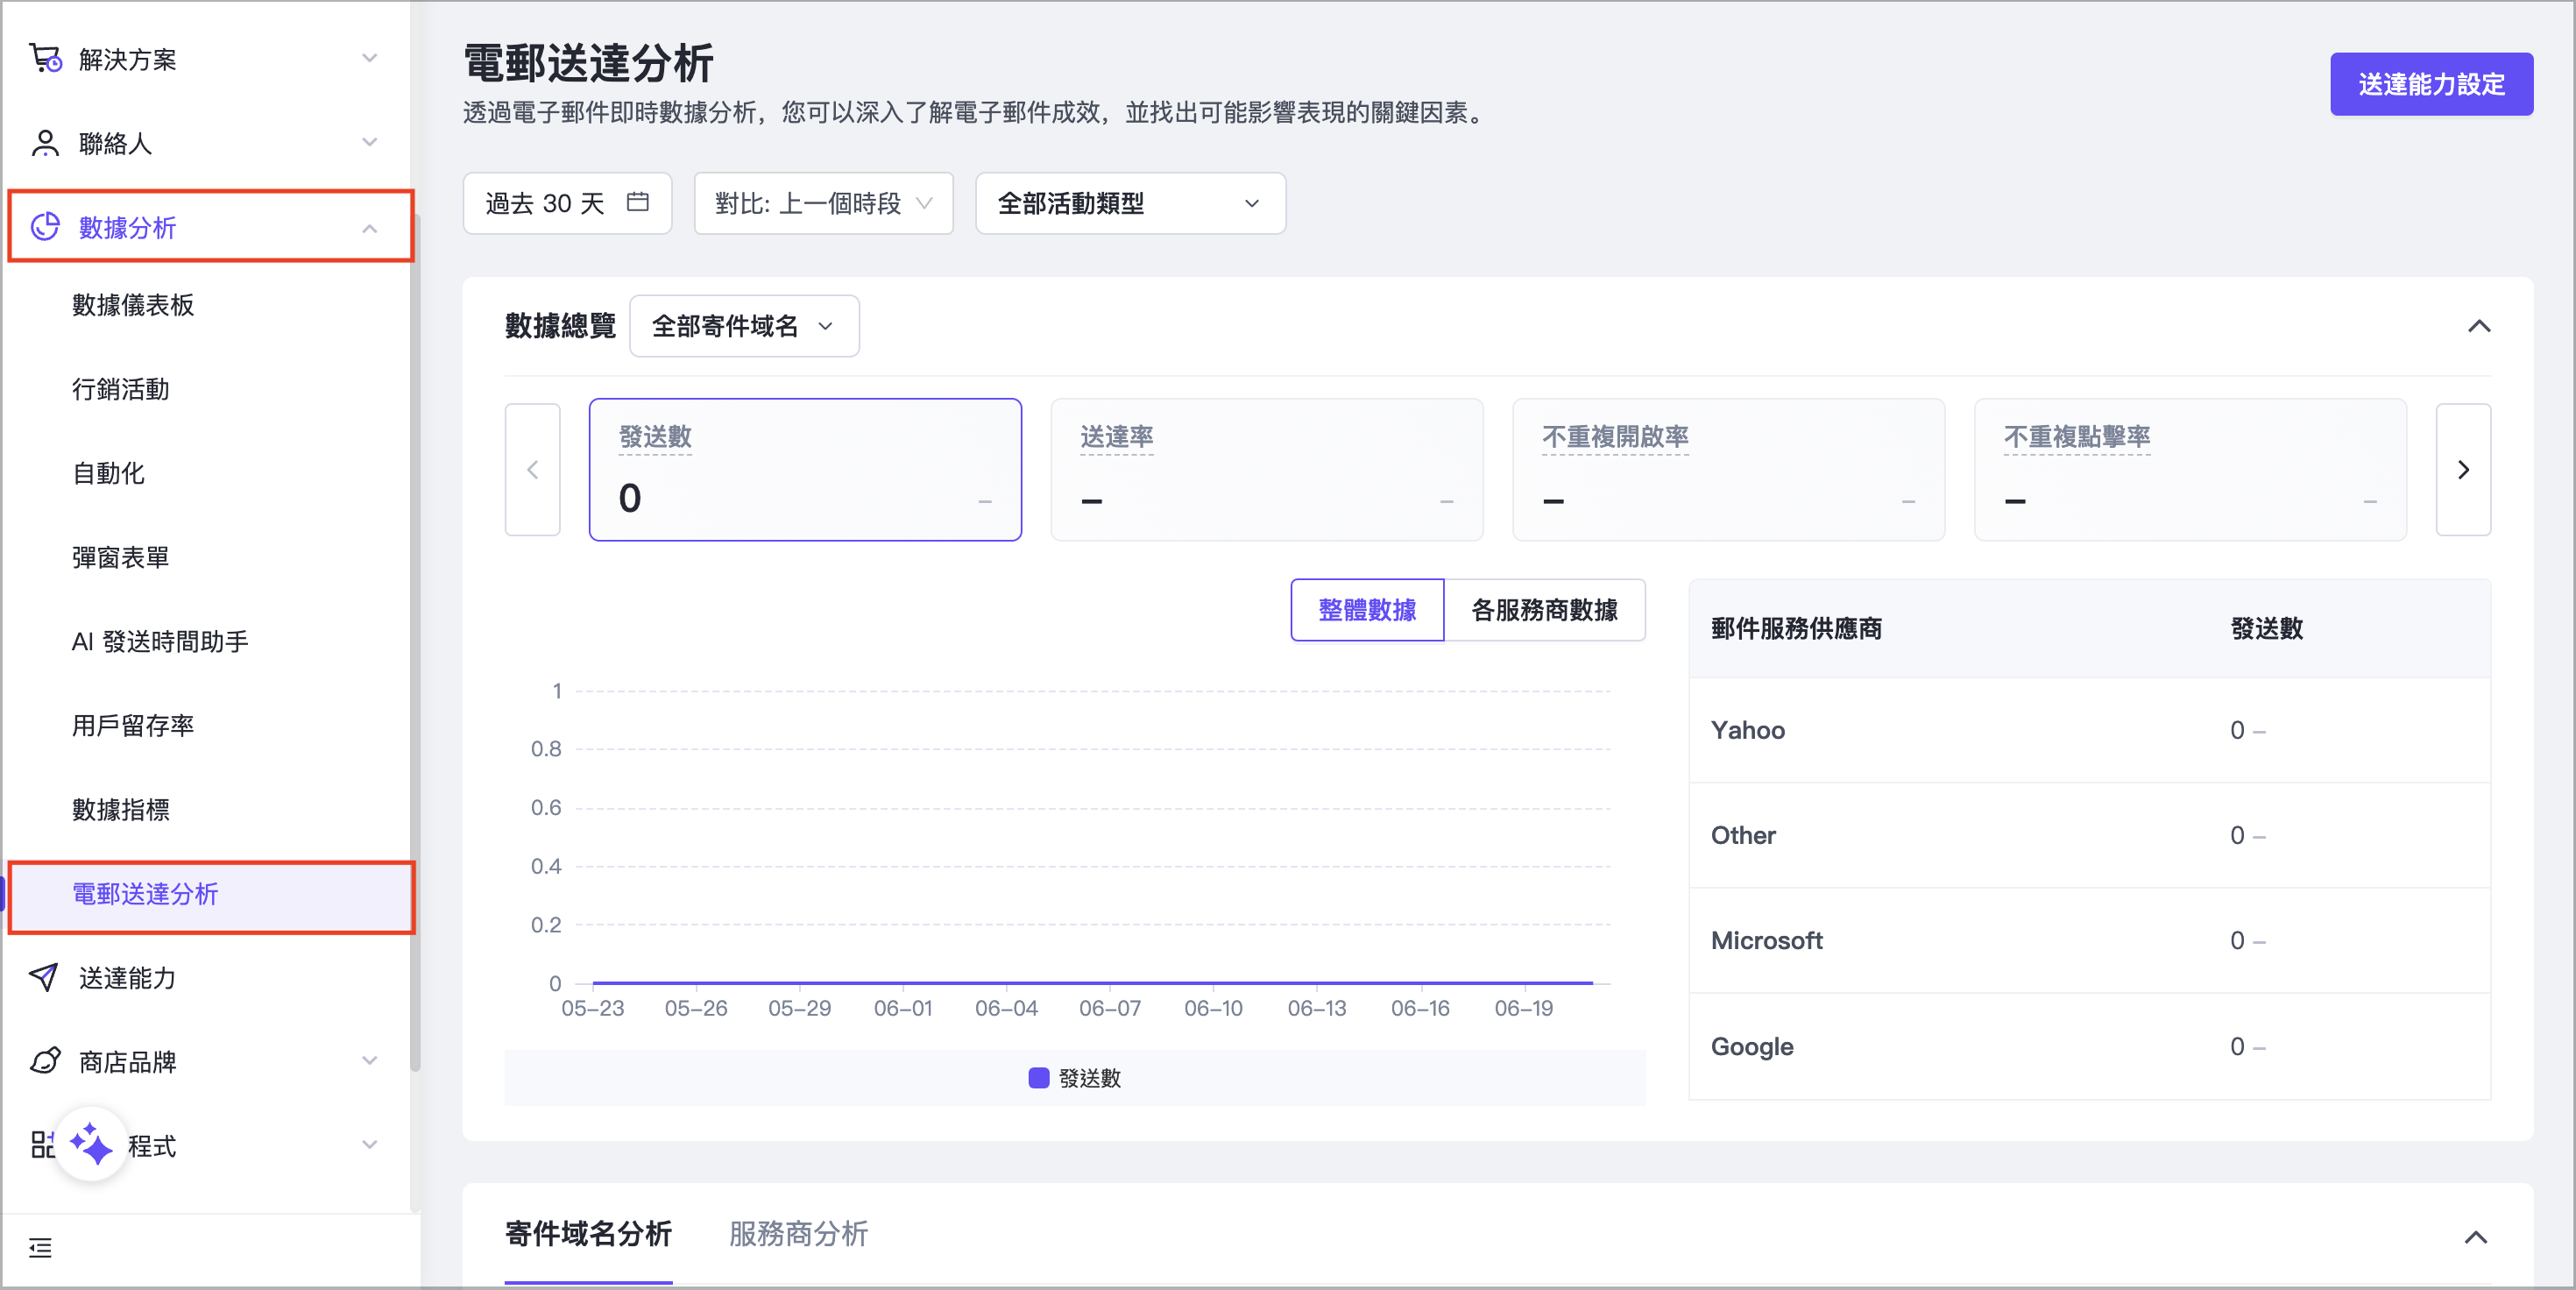Open the 全部活動類型 dropdown
Screen dimensions: 2576x1290
1130,203
